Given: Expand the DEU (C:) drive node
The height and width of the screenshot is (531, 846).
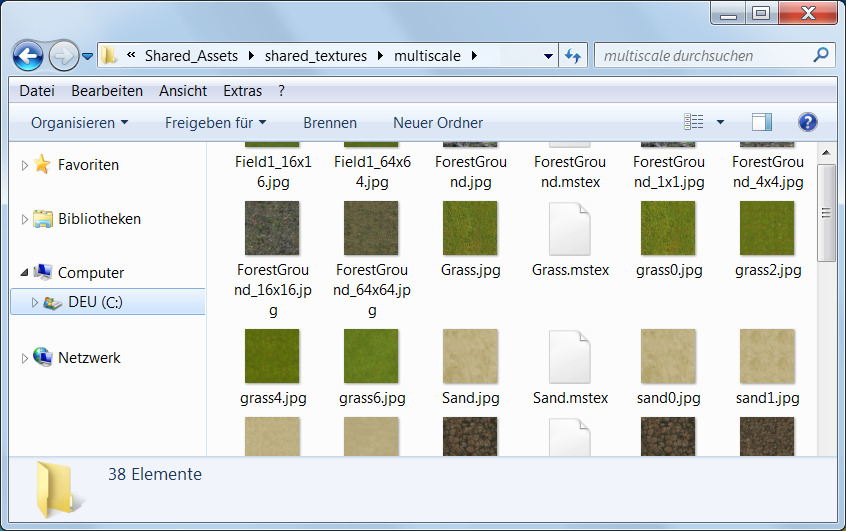Looking at the screenshot, I should pyautogui.click(x=35, y=302).
